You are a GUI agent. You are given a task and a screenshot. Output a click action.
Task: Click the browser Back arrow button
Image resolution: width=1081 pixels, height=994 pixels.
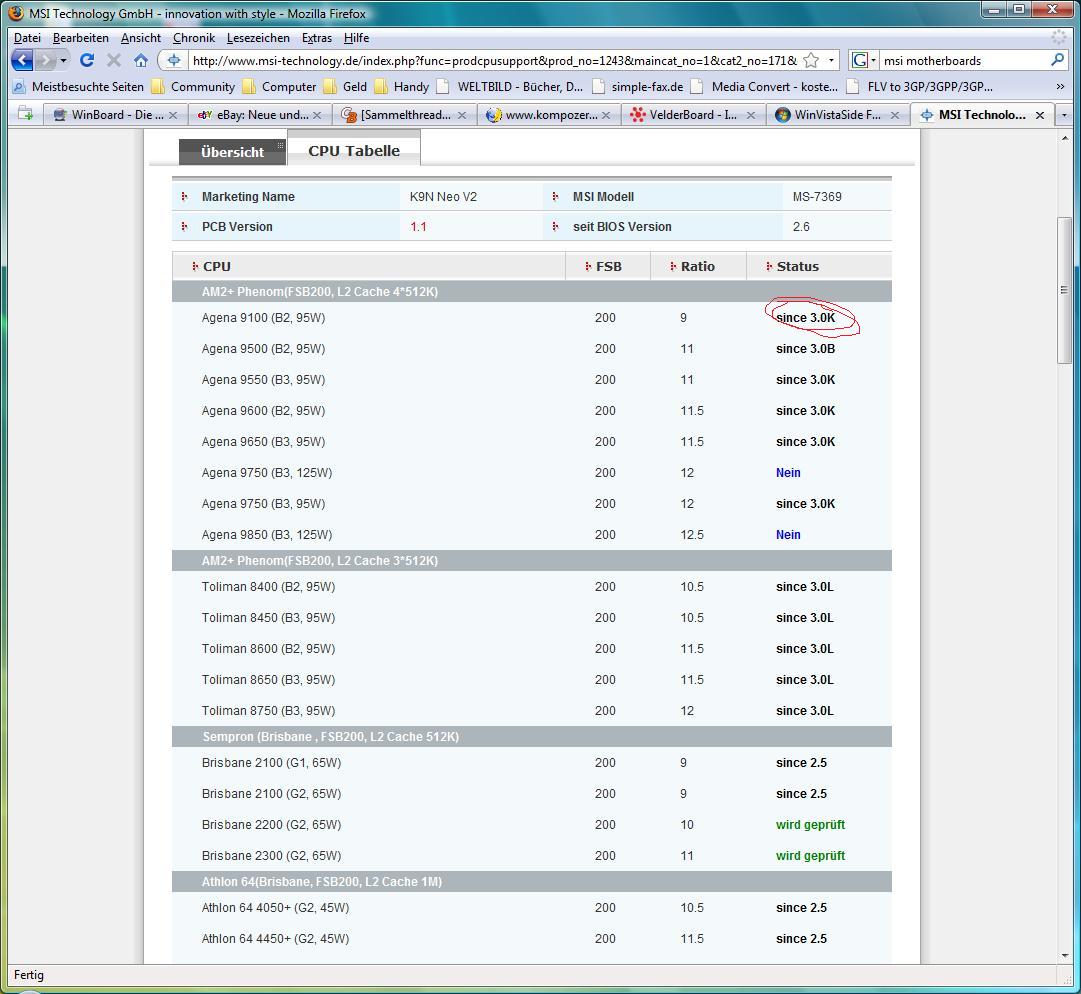[23, 61]
